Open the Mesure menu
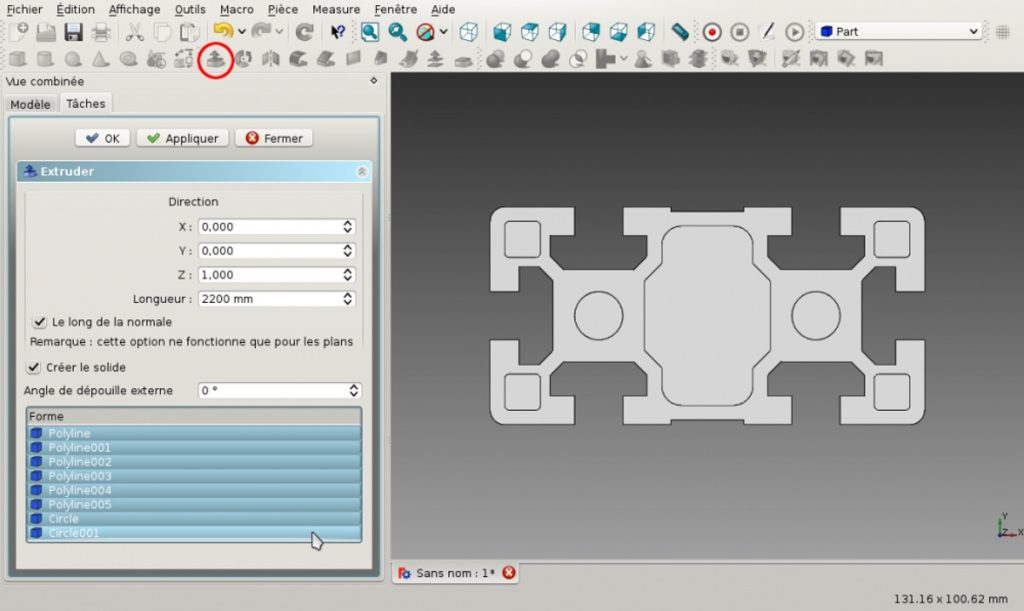This screenshot has height=611, width=1024. coord(336,9)
